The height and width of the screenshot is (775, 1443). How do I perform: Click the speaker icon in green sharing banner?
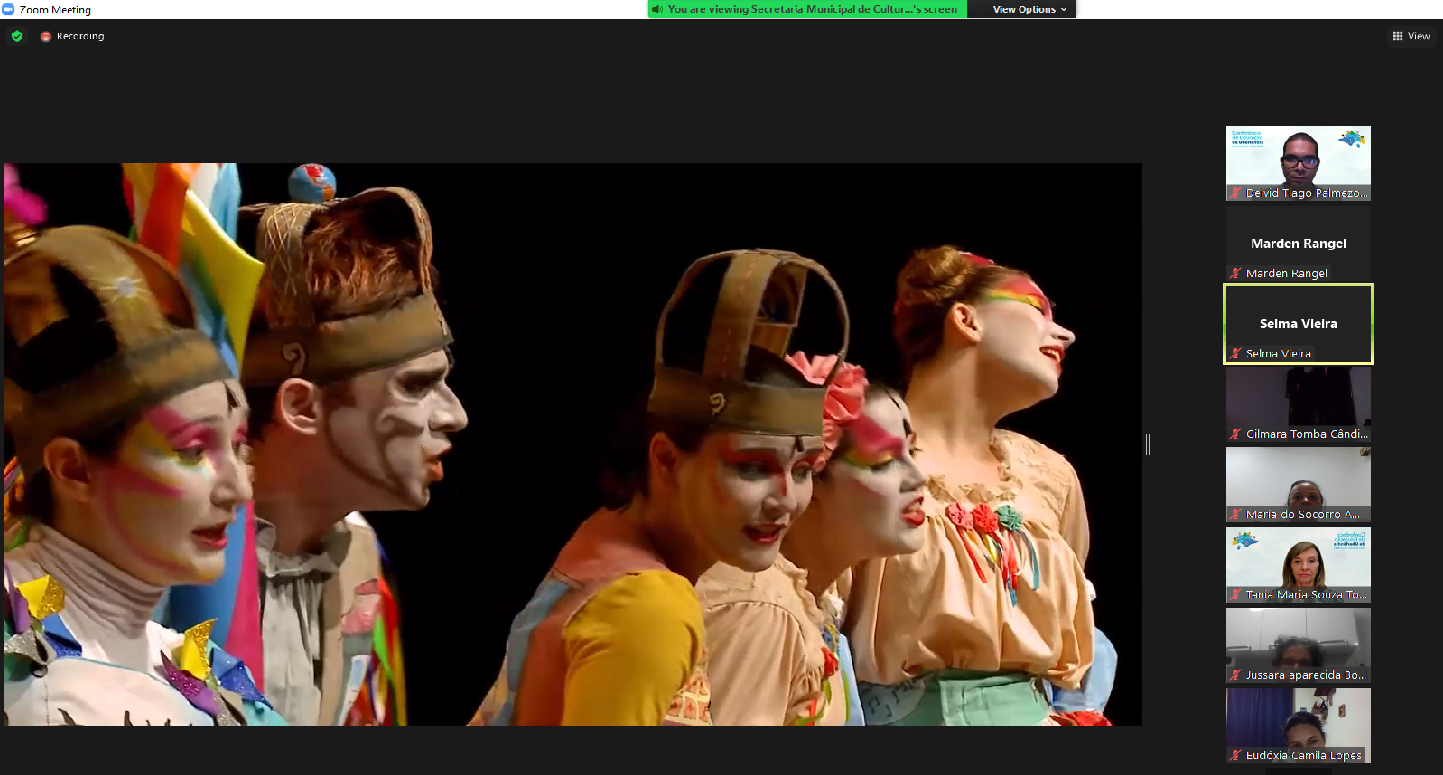click(657, 9)
